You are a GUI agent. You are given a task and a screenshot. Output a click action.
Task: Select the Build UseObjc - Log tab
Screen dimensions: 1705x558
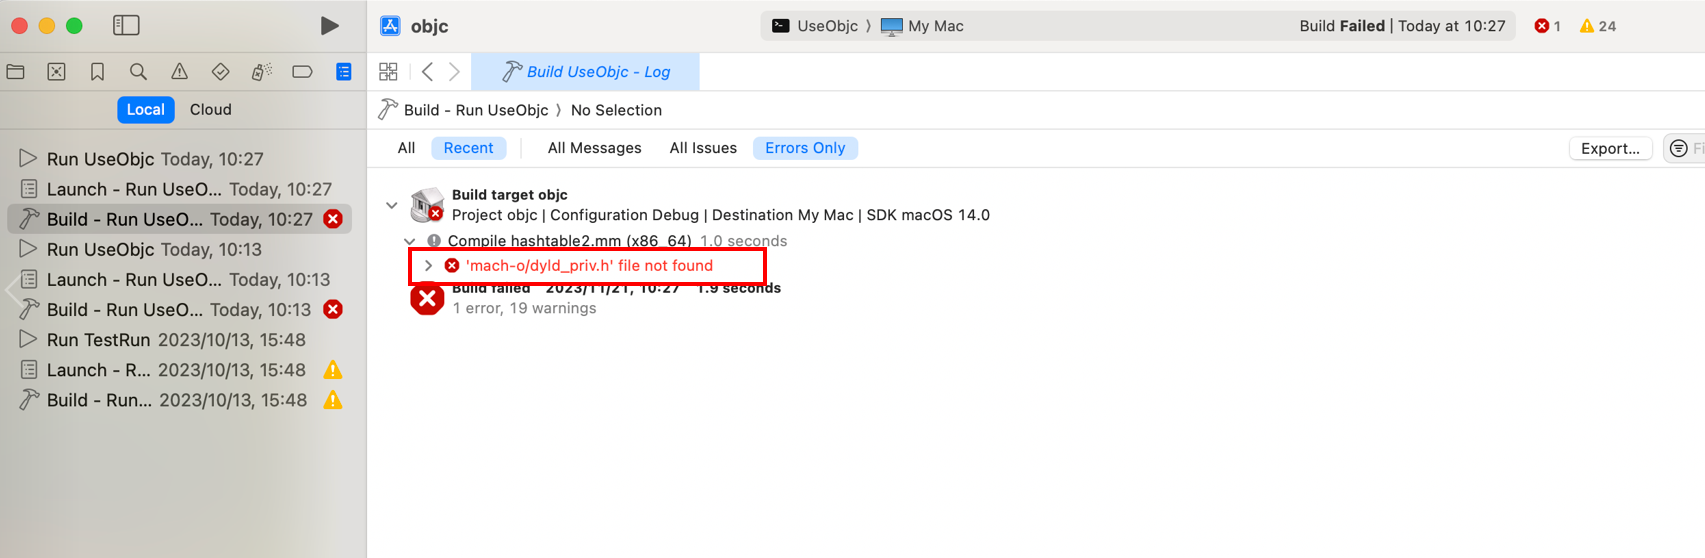(585, 71)
